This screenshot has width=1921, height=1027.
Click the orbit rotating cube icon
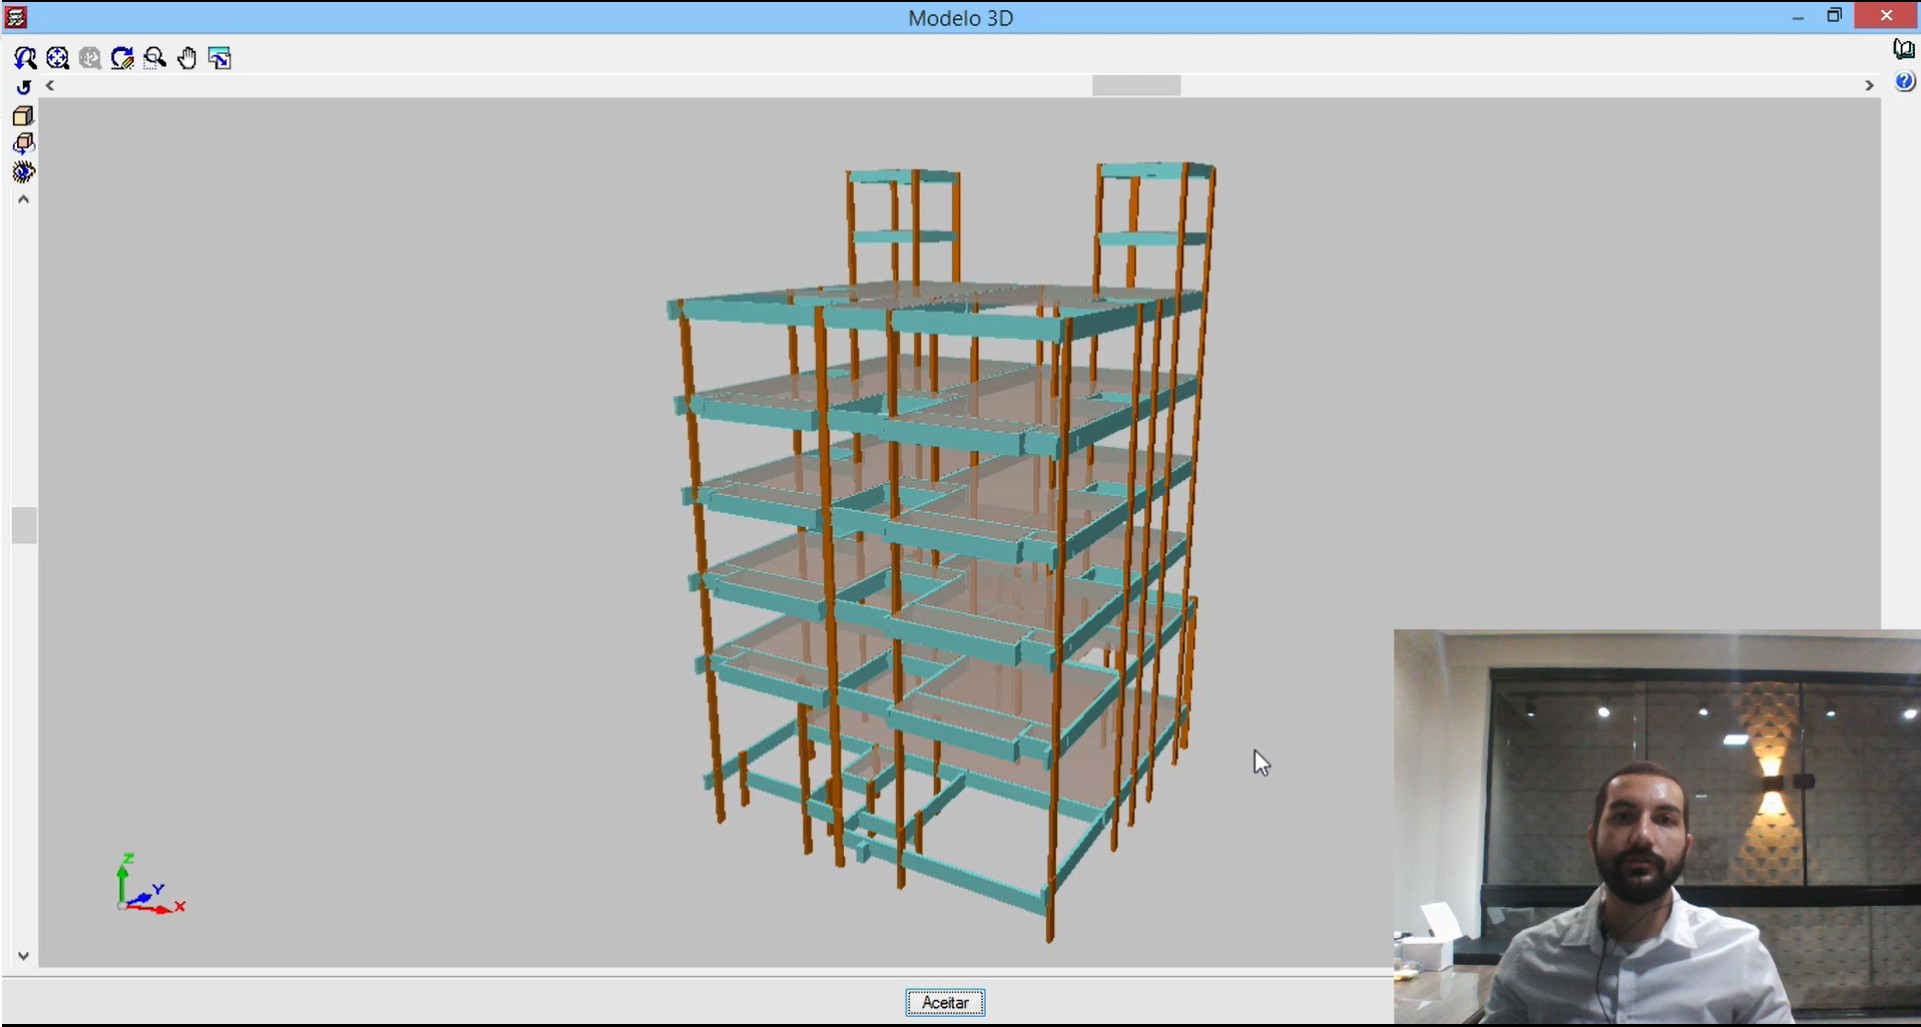point(23,143)
